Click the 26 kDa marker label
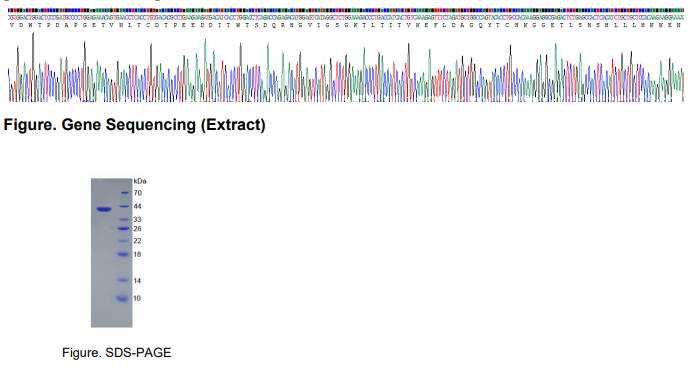The width and height of the screenshot is (691, 370). point(137,229)
